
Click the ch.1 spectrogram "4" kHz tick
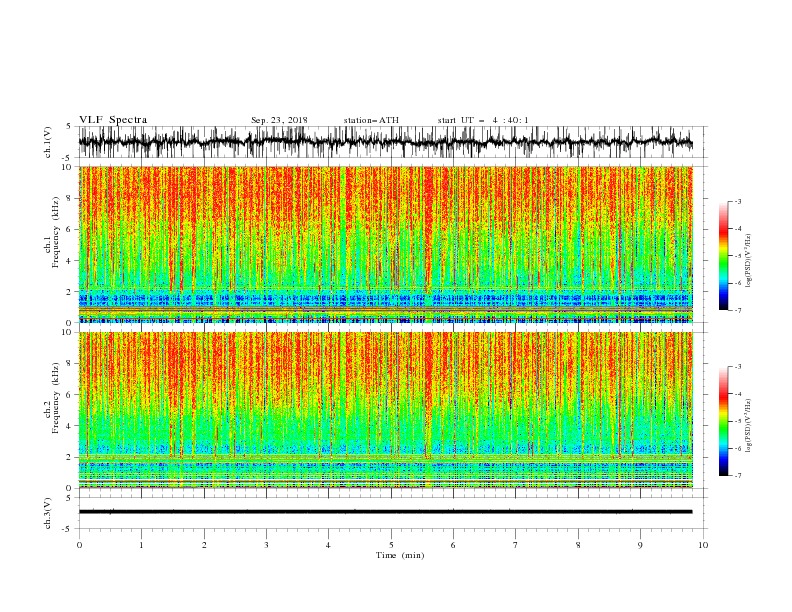click(70, 261)
